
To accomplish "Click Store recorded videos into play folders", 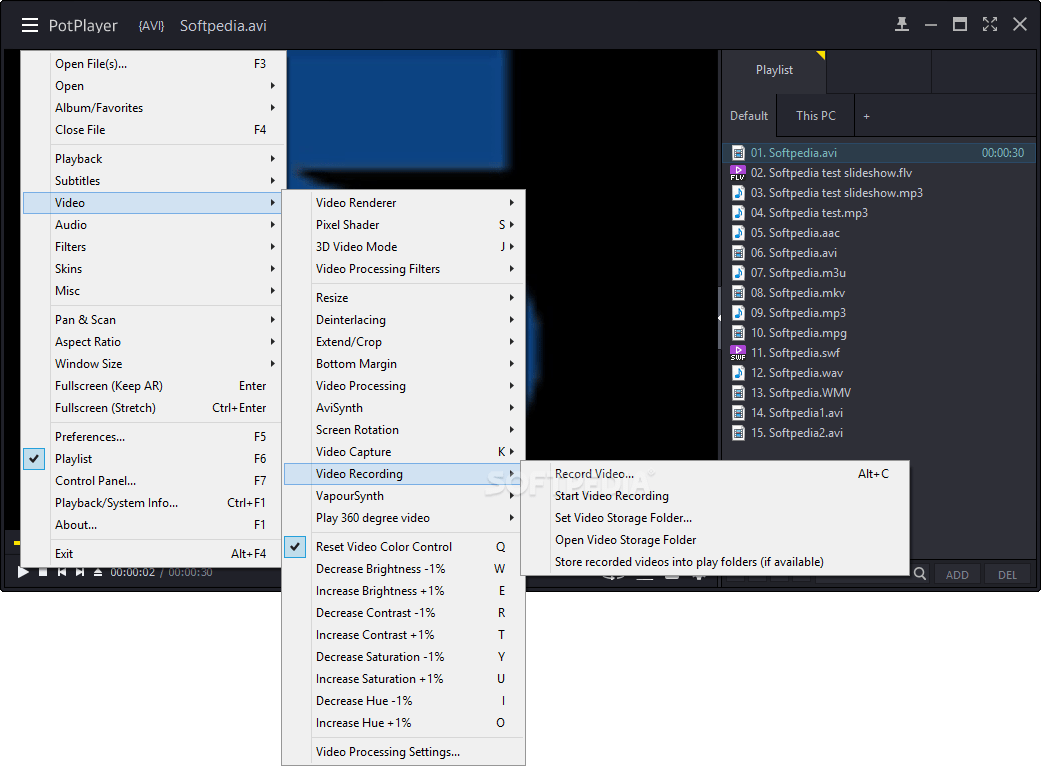I will 715,562.
